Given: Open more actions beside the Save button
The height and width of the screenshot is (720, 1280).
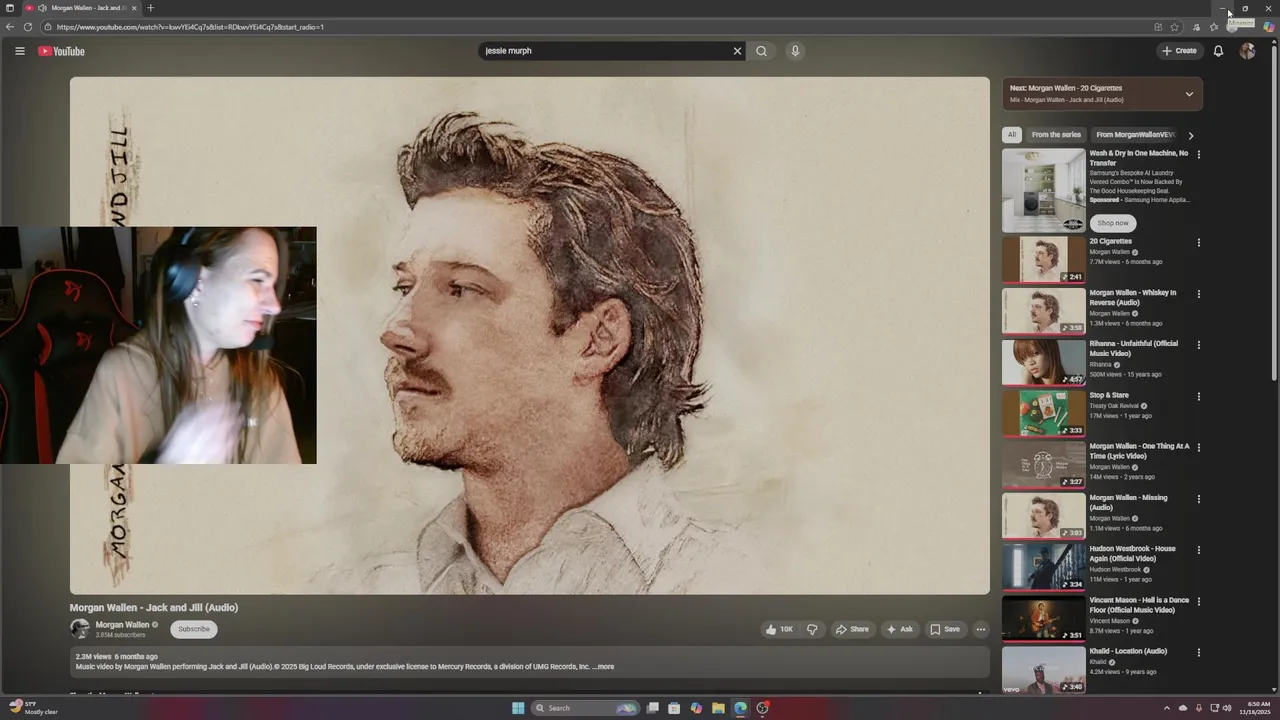Looking at the screenshot, I should click(981, 629).
